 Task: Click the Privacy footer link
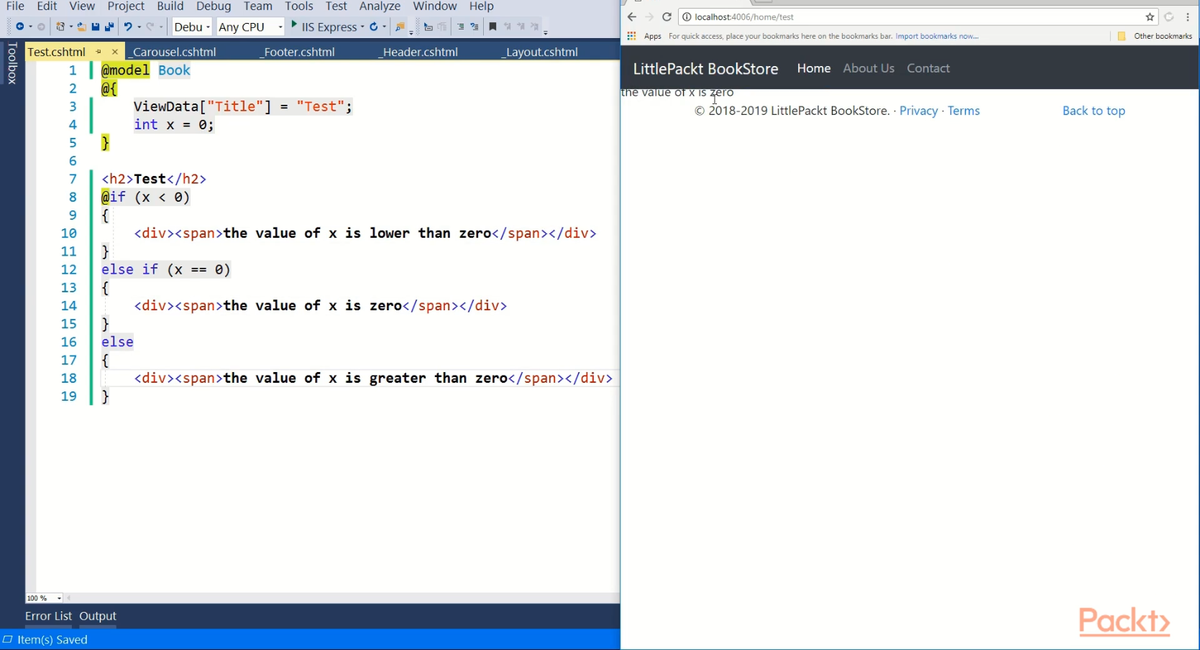pyautogui.click(x=918, y=111)
